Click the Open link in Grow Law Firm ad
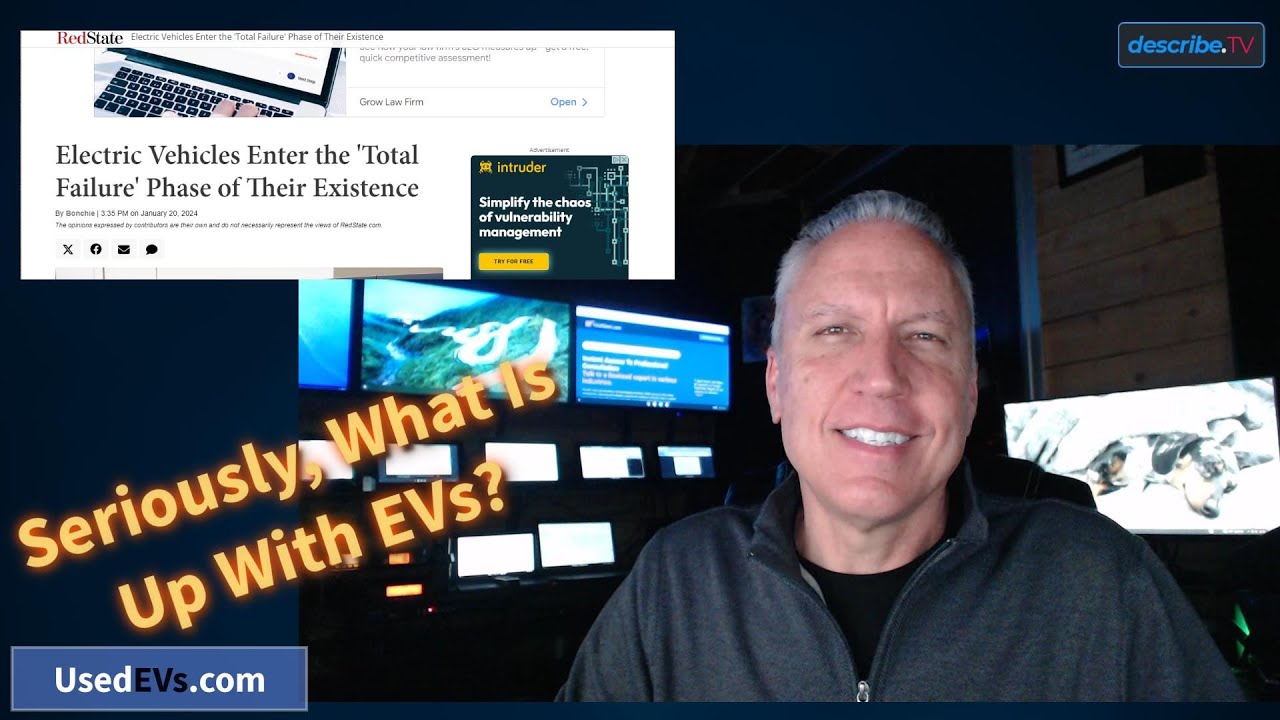 pyautogui.click(x=569, y=102)
